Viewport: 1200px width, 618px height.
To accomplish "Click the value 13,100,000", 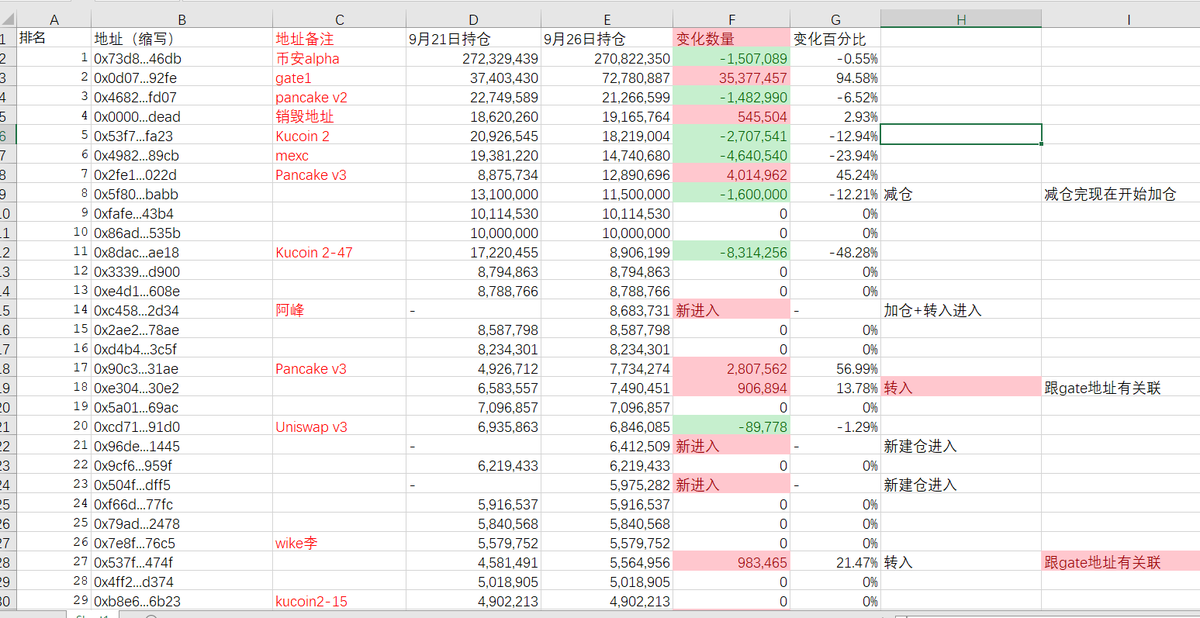I will pyautogui.click(x=473, y=194).
